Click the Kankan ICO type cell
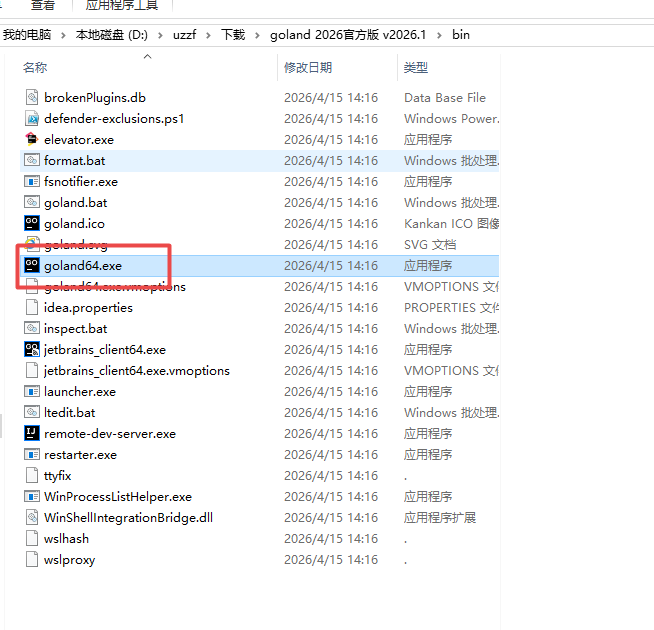Viewport: 654px width, 630px height. pyautogui.click(x=451, y=224)
